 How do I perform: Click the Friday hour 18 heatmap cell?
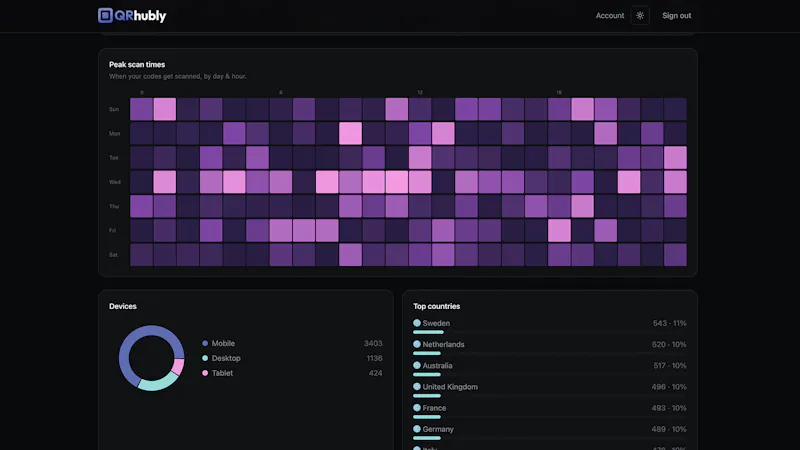click(x=559, y=231)
